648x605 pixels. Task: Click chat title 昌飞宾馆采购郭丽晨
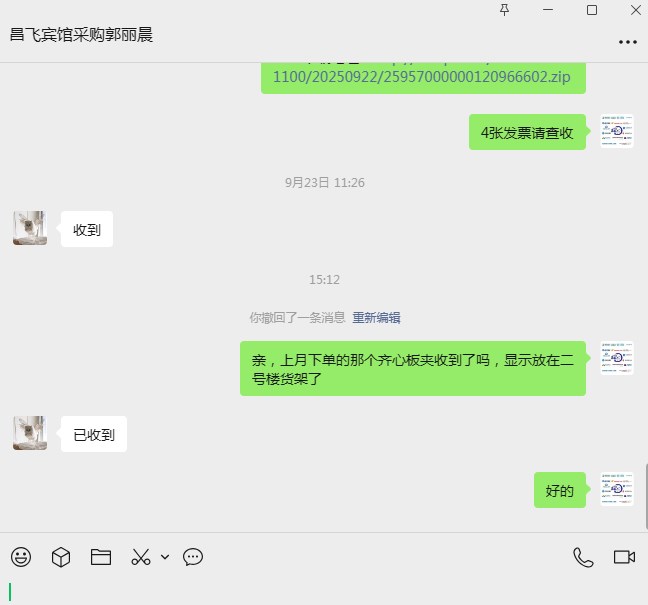81,35
